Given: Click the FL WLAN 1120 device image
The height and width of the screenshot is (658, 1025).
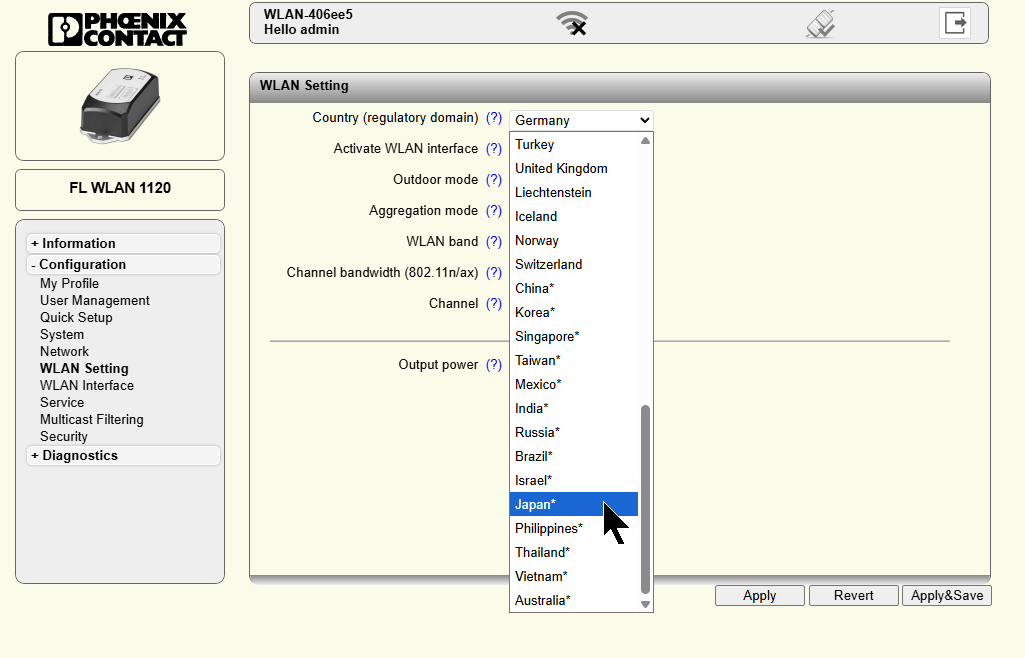Looking at the screenshot, I should click(120, 105).
